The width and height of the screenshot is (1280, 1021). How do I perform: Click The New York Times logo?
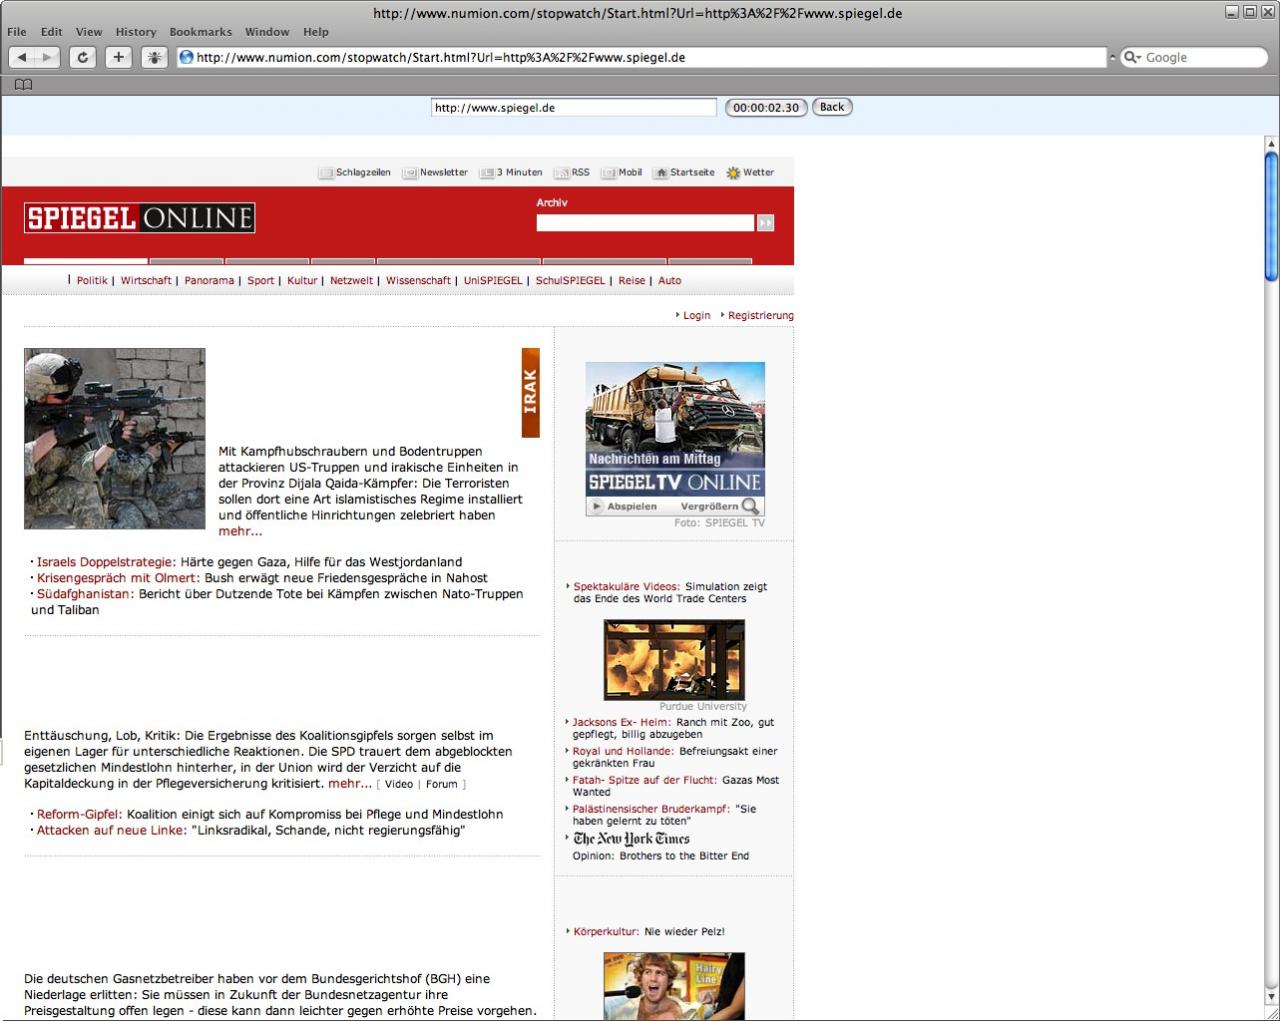pos(631,839)
